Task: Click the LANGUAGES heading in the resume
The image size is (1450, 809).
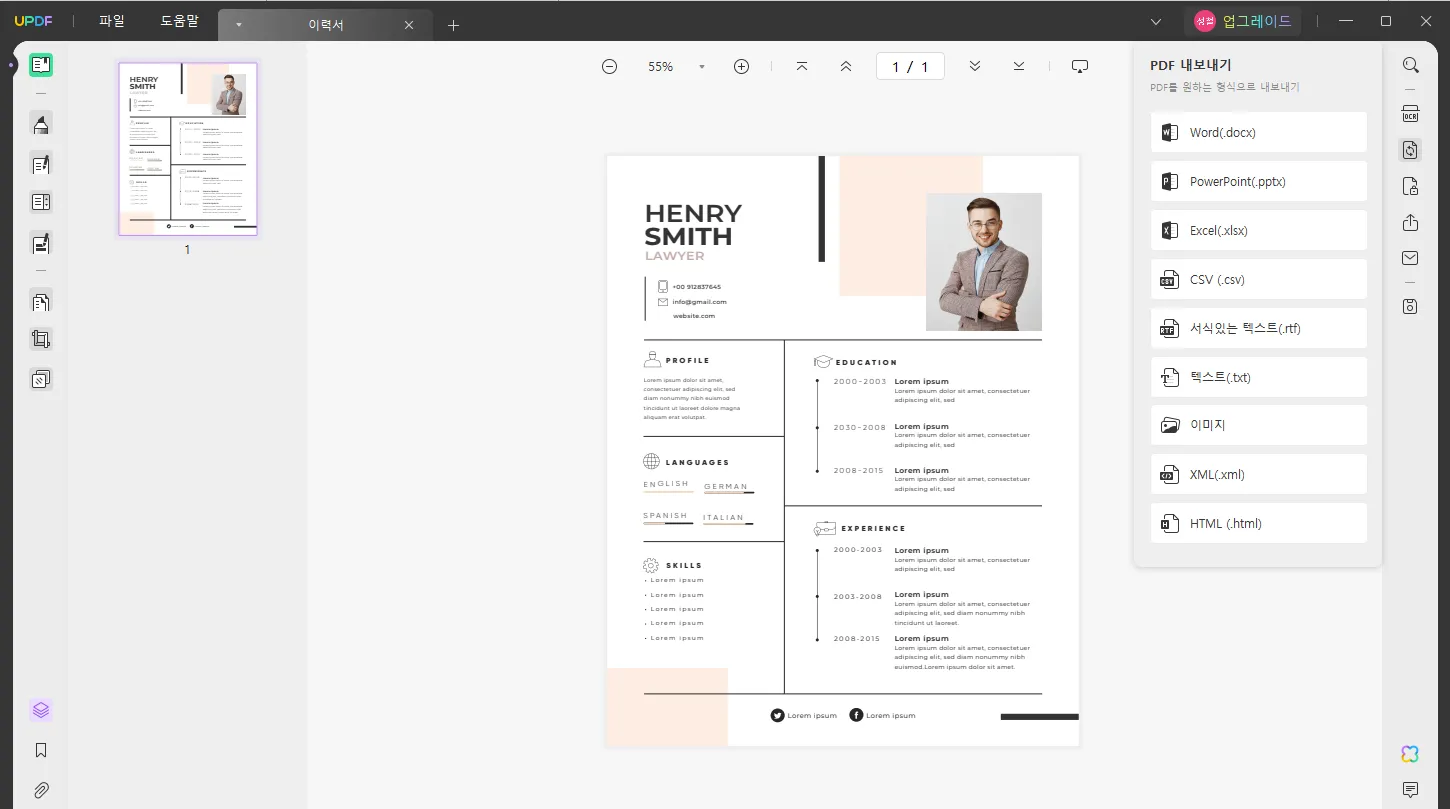Action: (697, 462)
